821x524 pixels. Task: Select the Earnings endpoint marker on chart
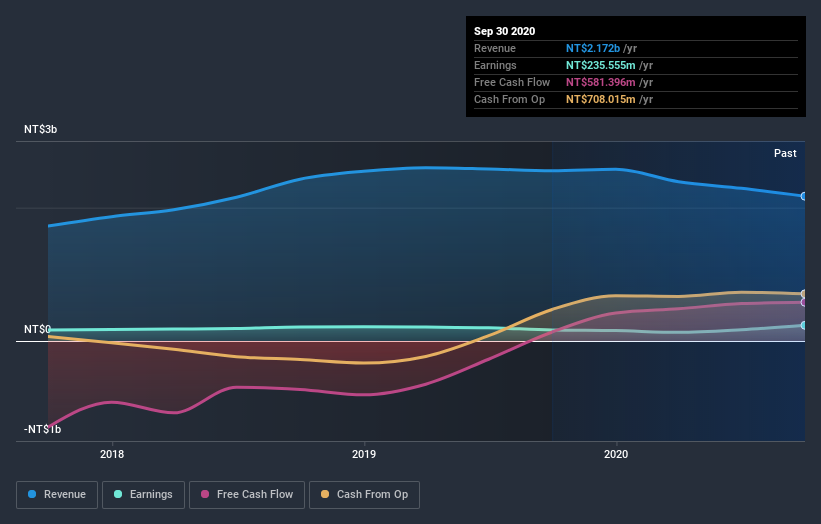click(x=804, y=326)
